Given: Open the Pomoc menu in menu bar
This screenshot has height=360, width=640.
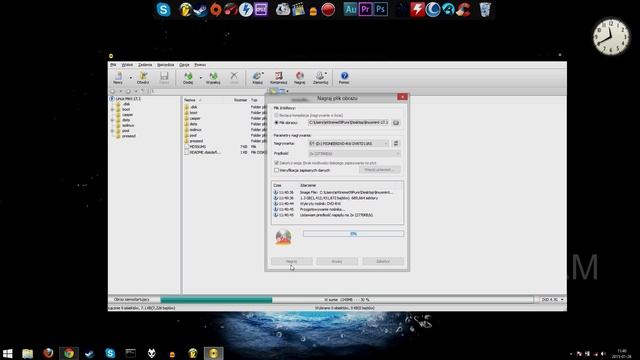Looking at the screenshot, I should pyautogui.click(x=200, y=65).
